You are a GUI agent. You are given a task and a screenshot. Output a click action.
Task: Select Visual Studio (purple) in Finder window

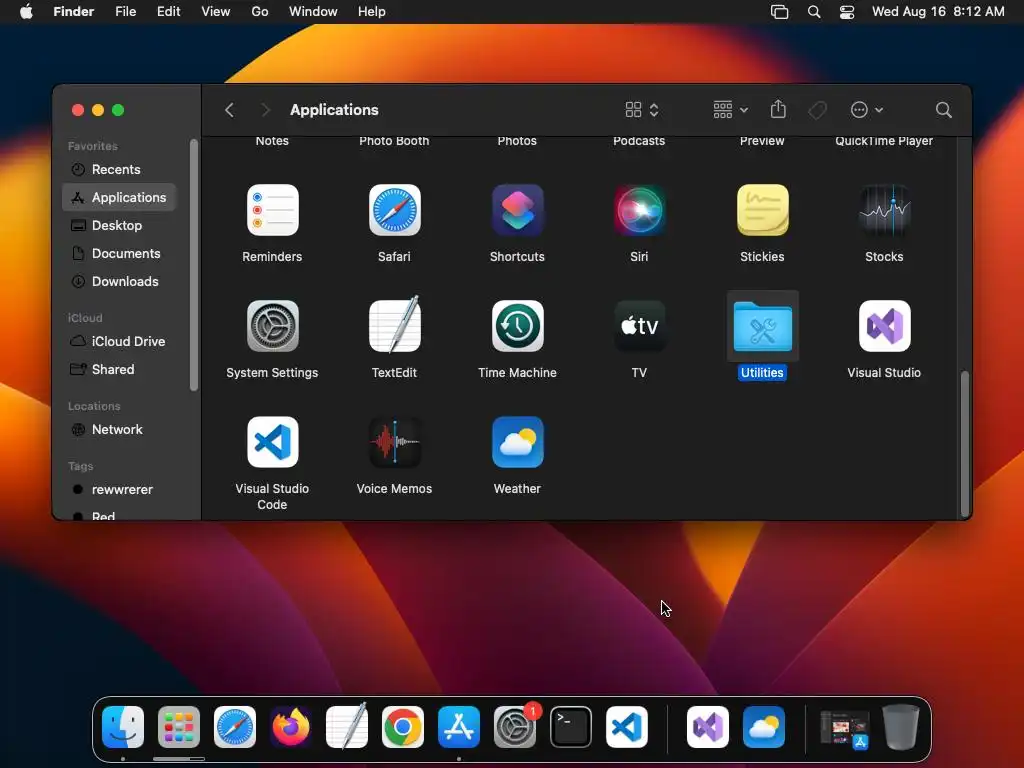[884, 326]
